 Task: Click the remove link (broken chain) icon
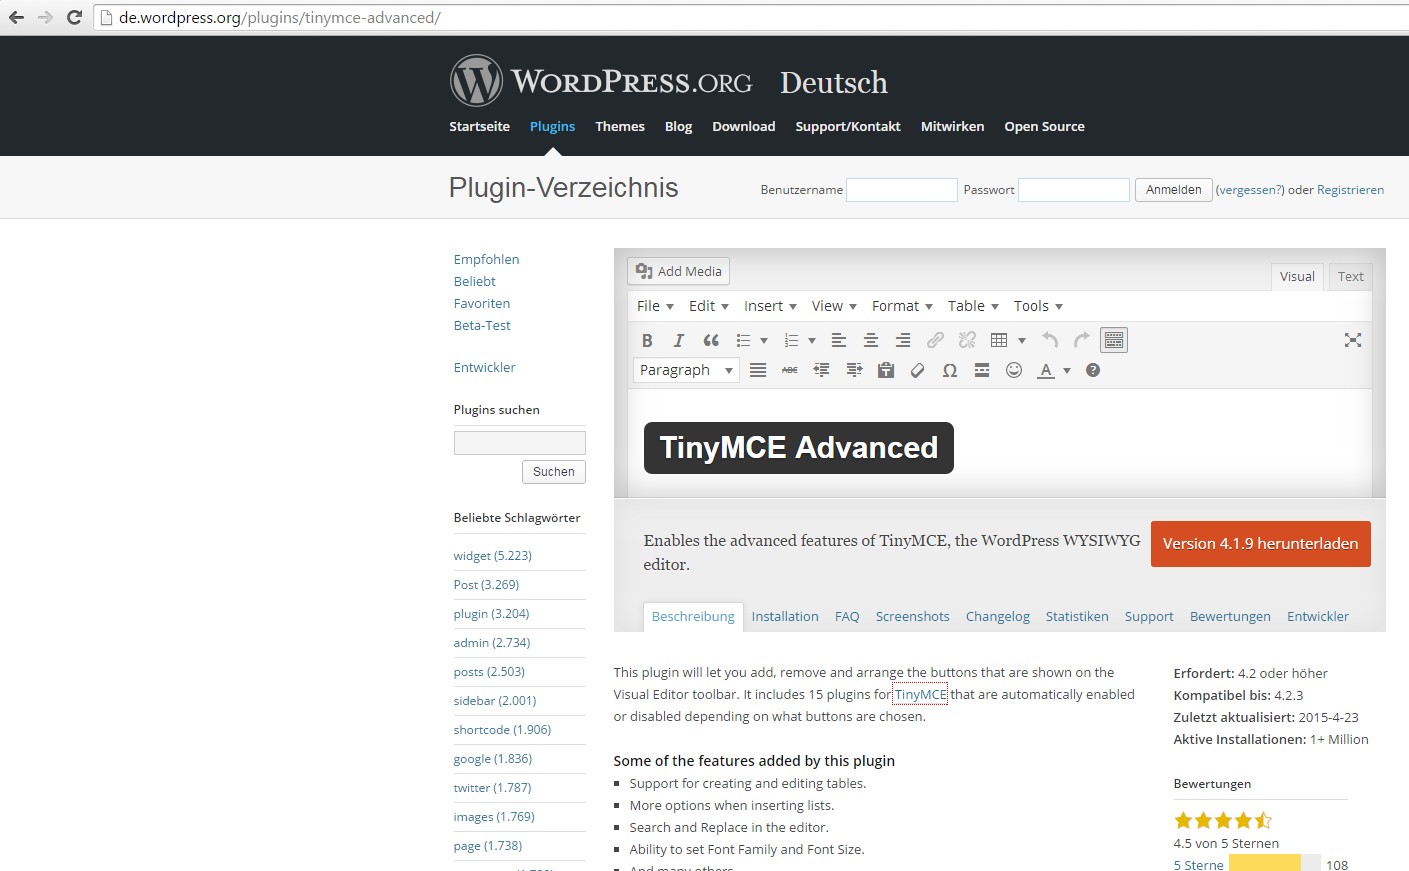[967, 340]
